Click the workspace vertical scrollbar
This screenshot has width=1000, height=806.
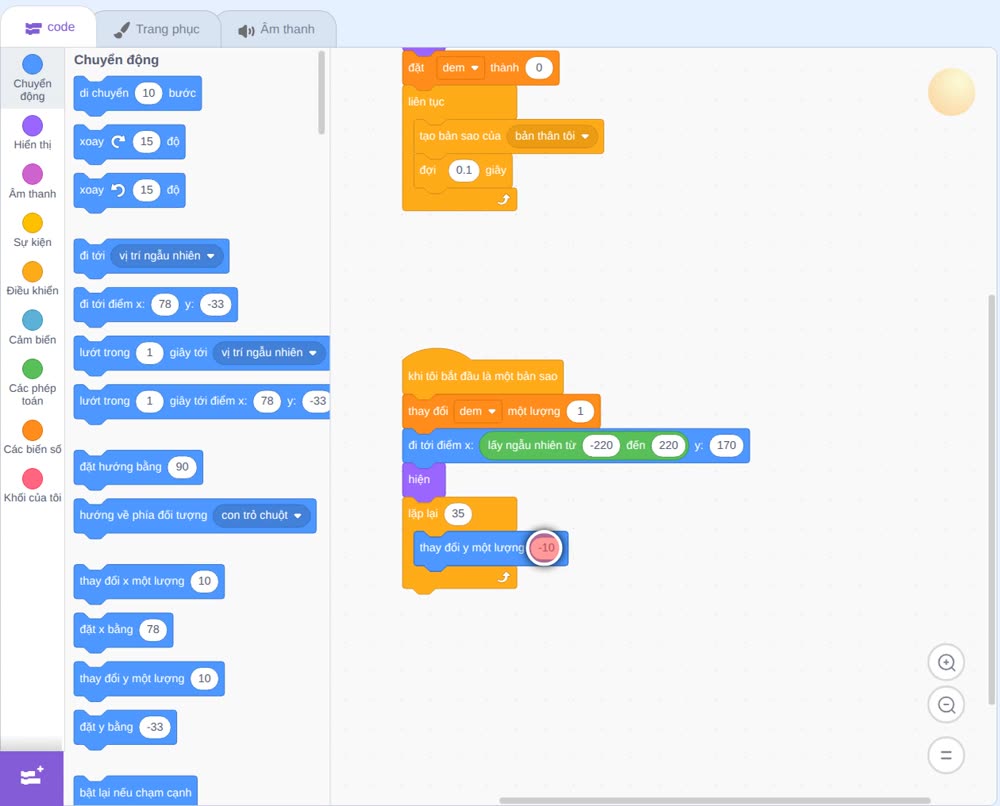991,499
